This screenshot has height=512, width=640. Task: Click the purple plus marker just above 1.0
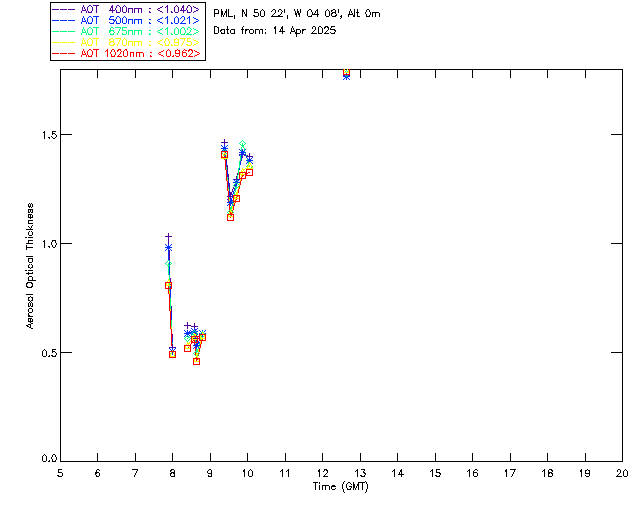coord(168,236)
